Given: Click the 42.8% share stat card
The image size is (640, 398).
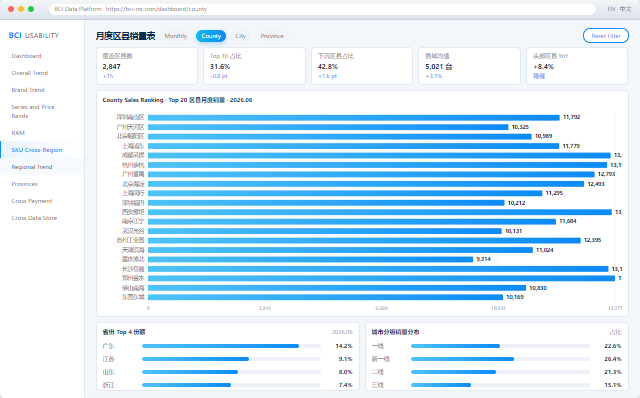Looking at the screenshot, I should click(362, 66).
